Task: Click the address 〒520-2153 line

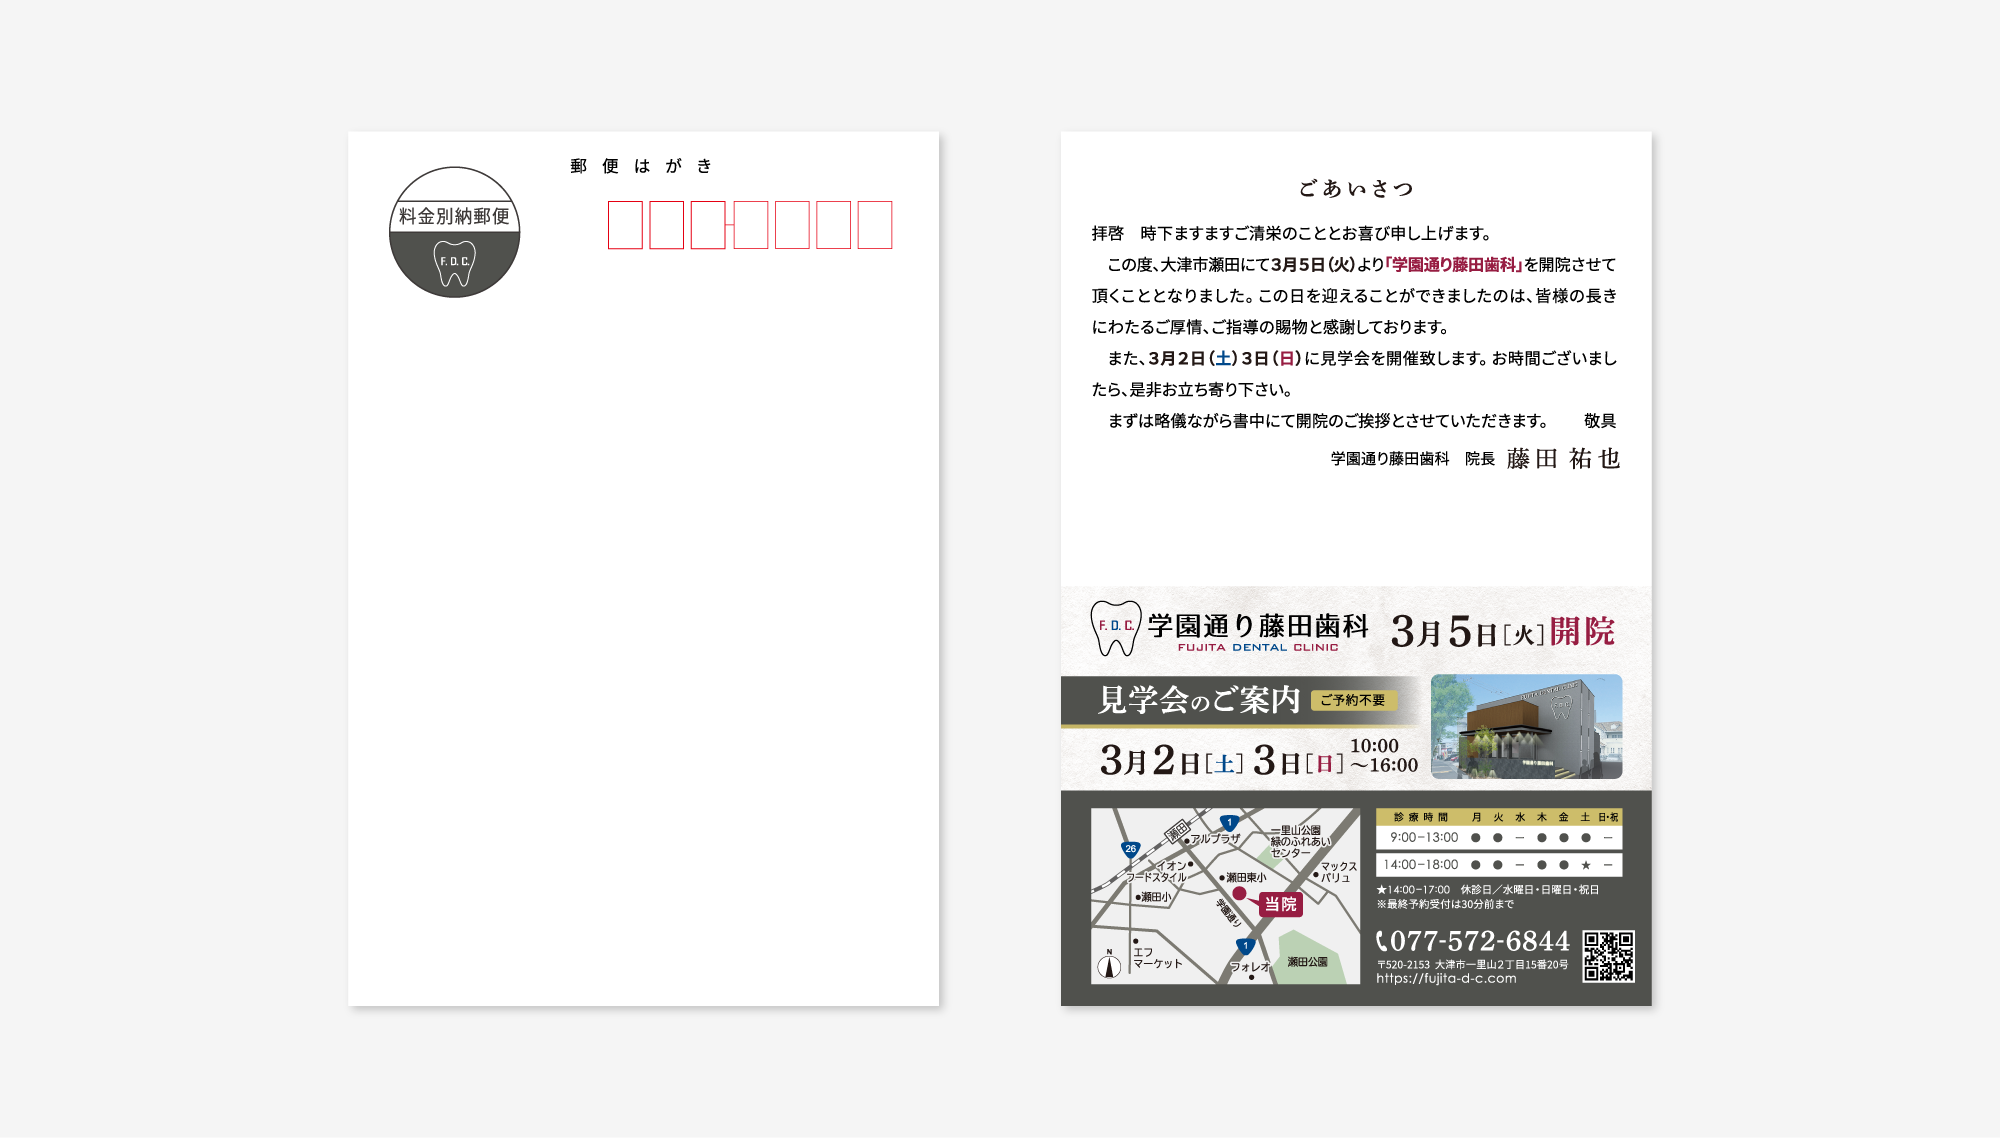Action: click(x=1472, y=965)
